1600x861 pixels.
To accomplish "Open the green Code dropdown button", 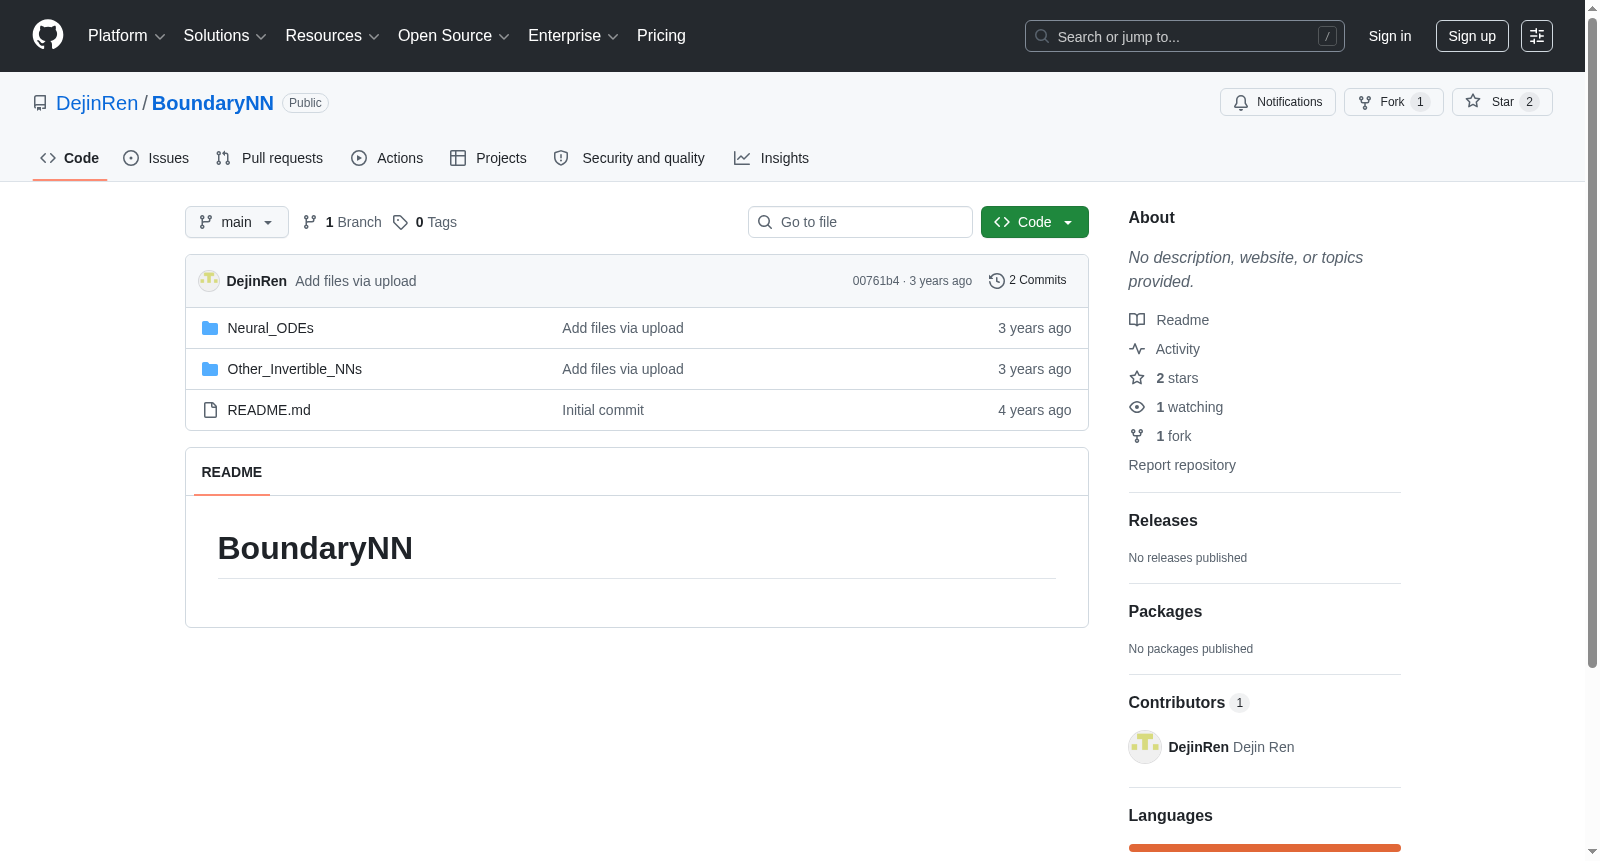I will pyautogui.click(x=1035, y=222).
